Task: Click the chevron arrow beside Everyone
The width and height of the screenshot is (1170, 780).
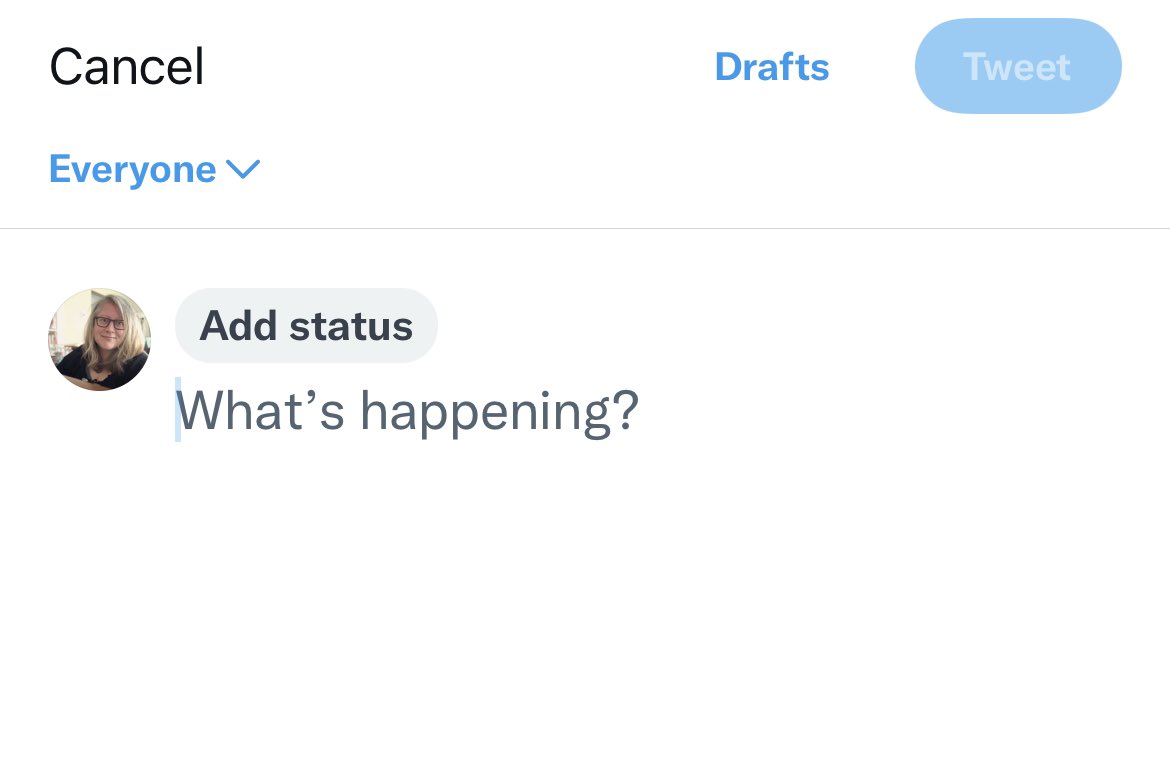Action: (243, 170)
